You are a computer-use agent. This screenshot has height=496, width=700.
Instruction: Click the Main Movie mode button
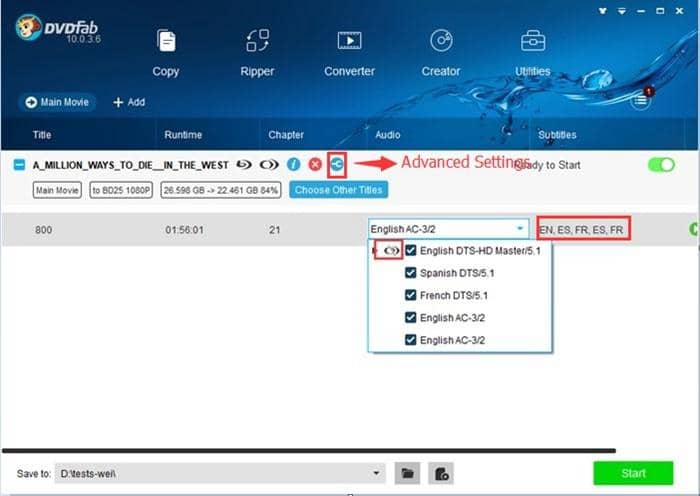[57, 102]
